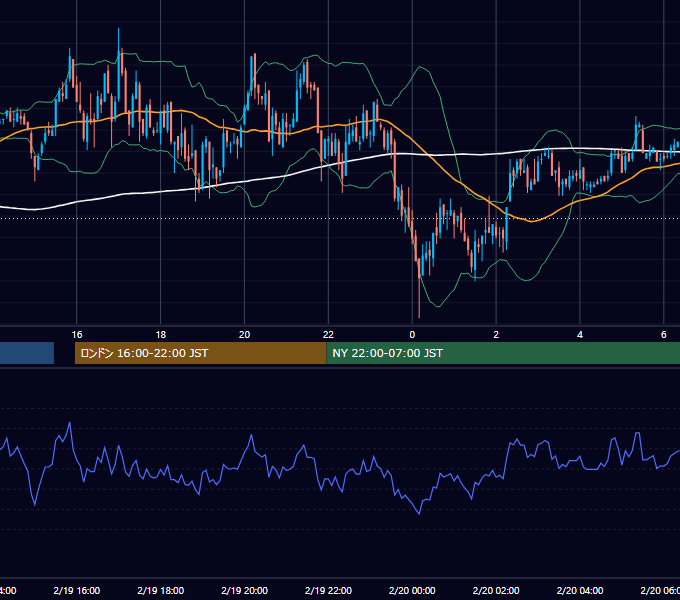Click the 2/20 04:00 date label
This screenshot has width=680, height=600.
[x=580, y=590]
